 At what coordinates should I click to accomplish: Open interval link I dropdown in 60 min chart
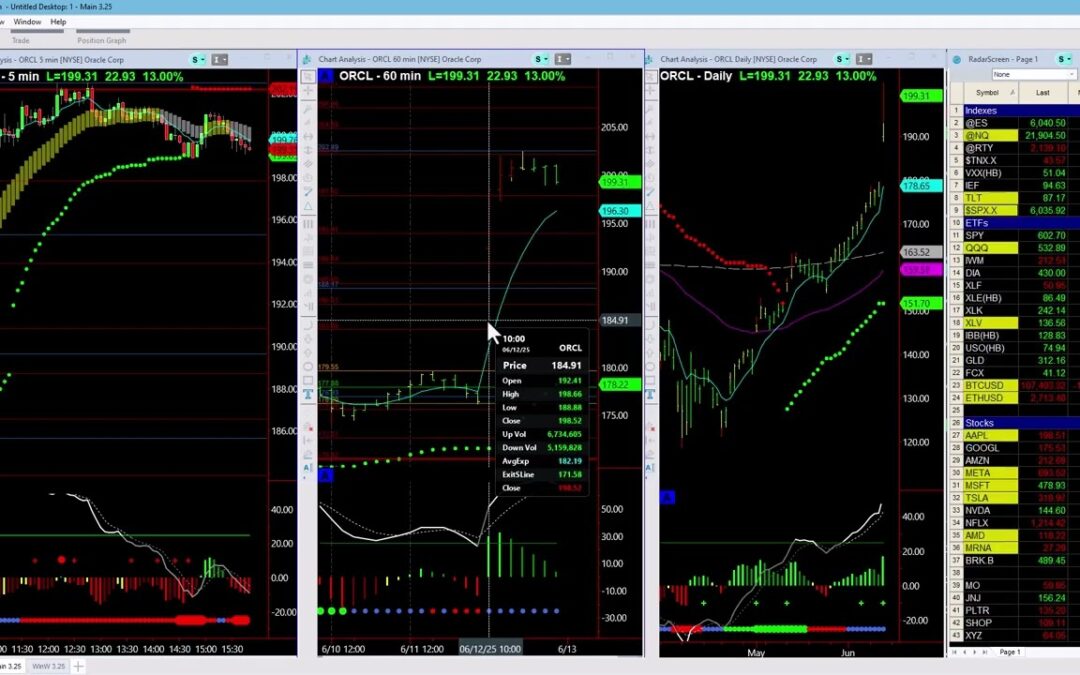coord(562,59)
